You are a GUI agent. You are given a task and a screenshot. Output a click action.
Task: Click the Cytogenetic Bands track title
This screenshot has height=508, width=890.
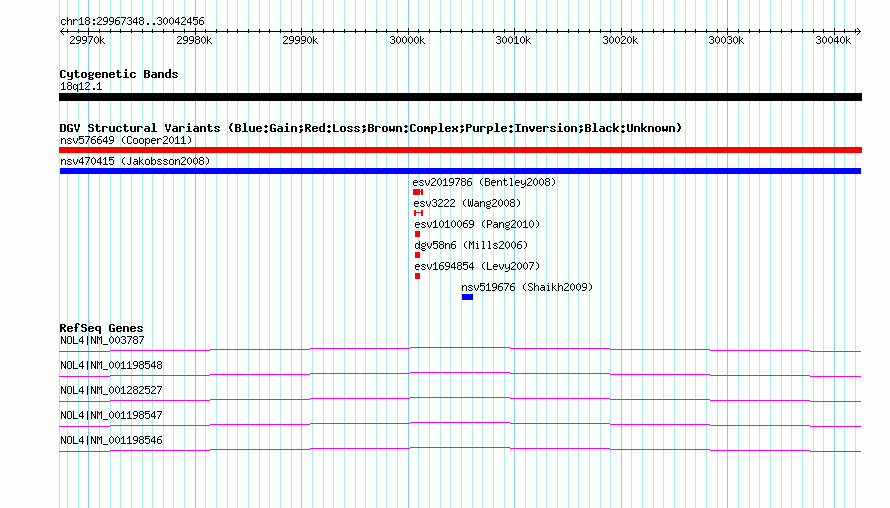(x=119, y=74)
